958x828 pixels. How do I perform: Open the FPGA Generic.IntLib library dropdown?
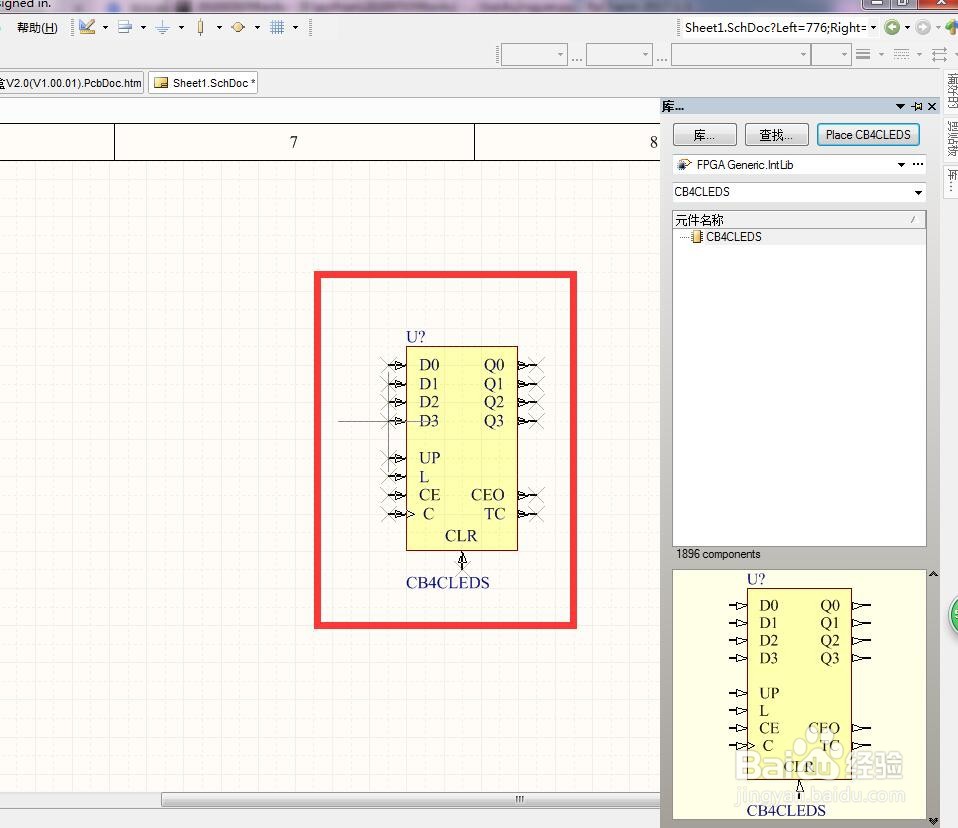901,164
